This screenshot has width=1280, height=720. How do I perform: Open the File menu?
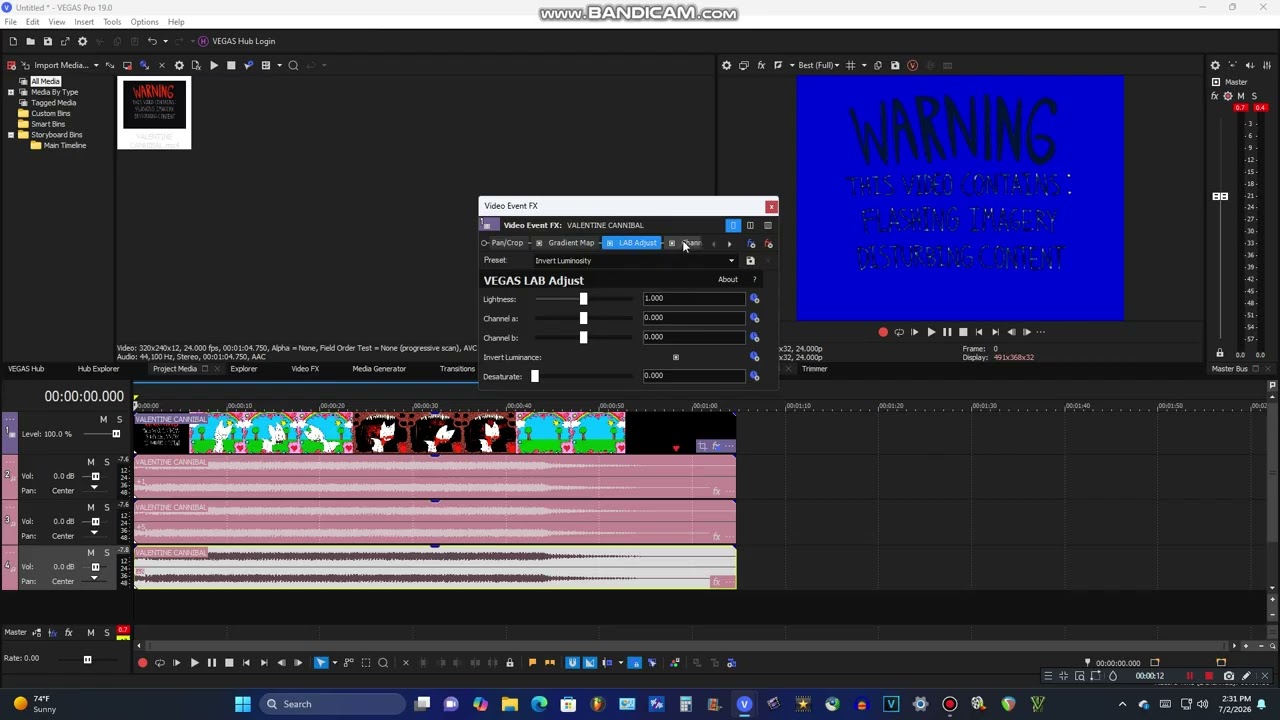pos(10,22)
